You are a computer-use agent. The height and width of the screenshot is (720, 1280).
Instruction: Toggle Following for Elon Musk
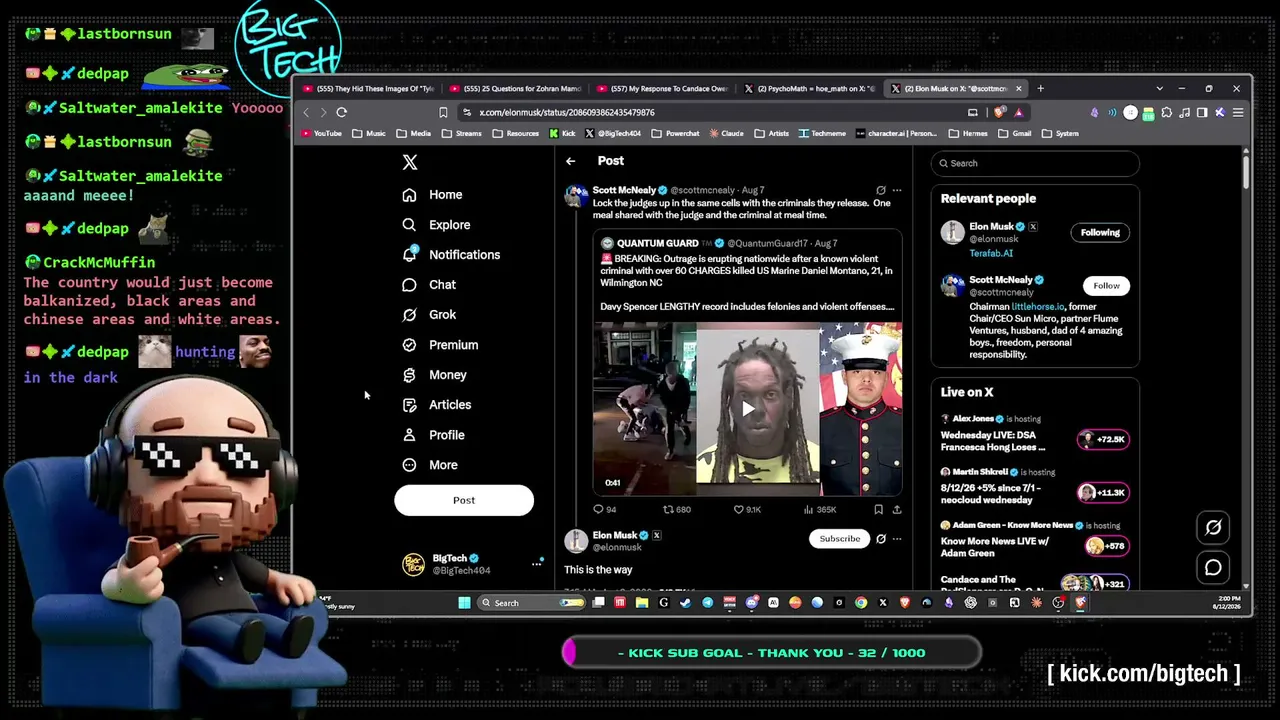pos(1100,233)
